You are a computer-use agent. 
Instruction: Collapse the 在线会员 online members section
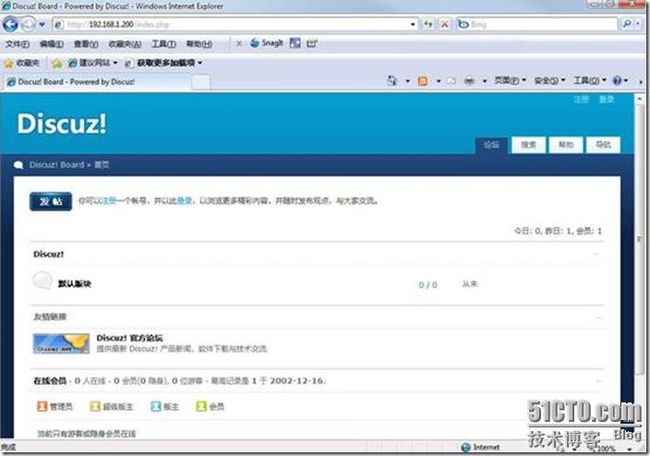pos(599,381)
